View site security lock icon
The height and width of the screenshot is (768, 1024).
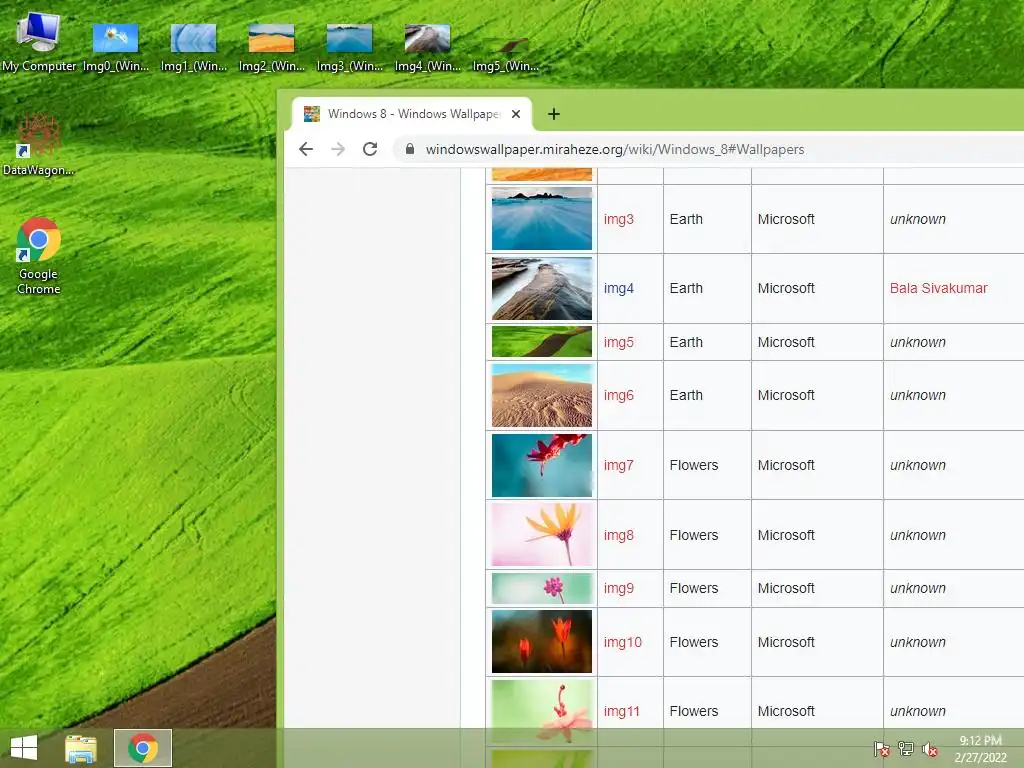point(409,149)
